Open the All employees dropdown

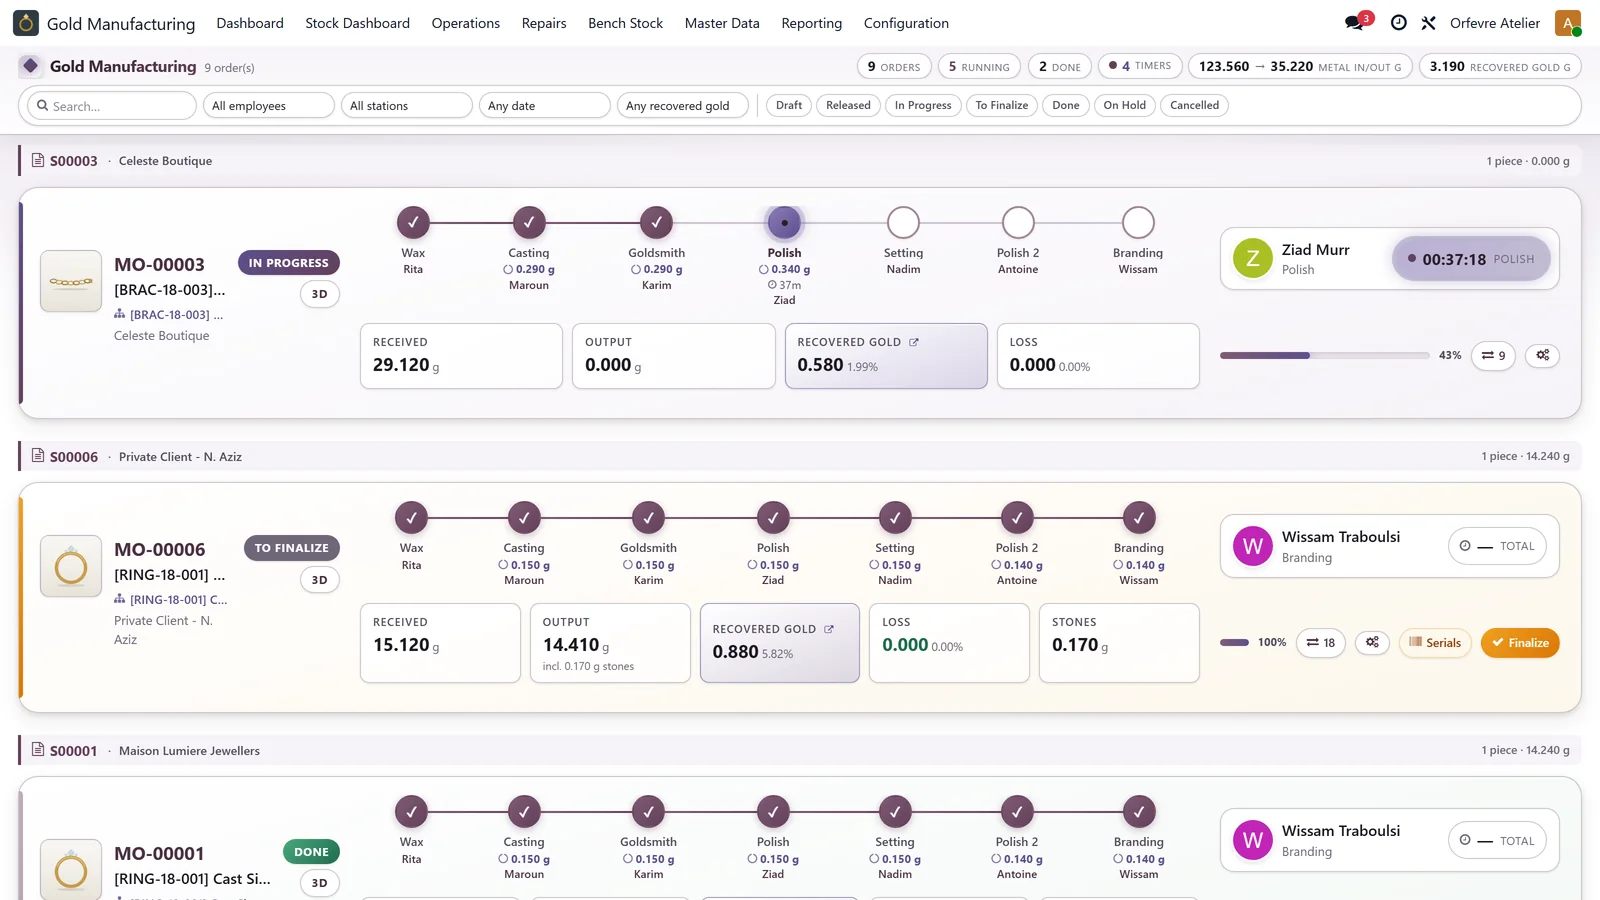[269, 105]
